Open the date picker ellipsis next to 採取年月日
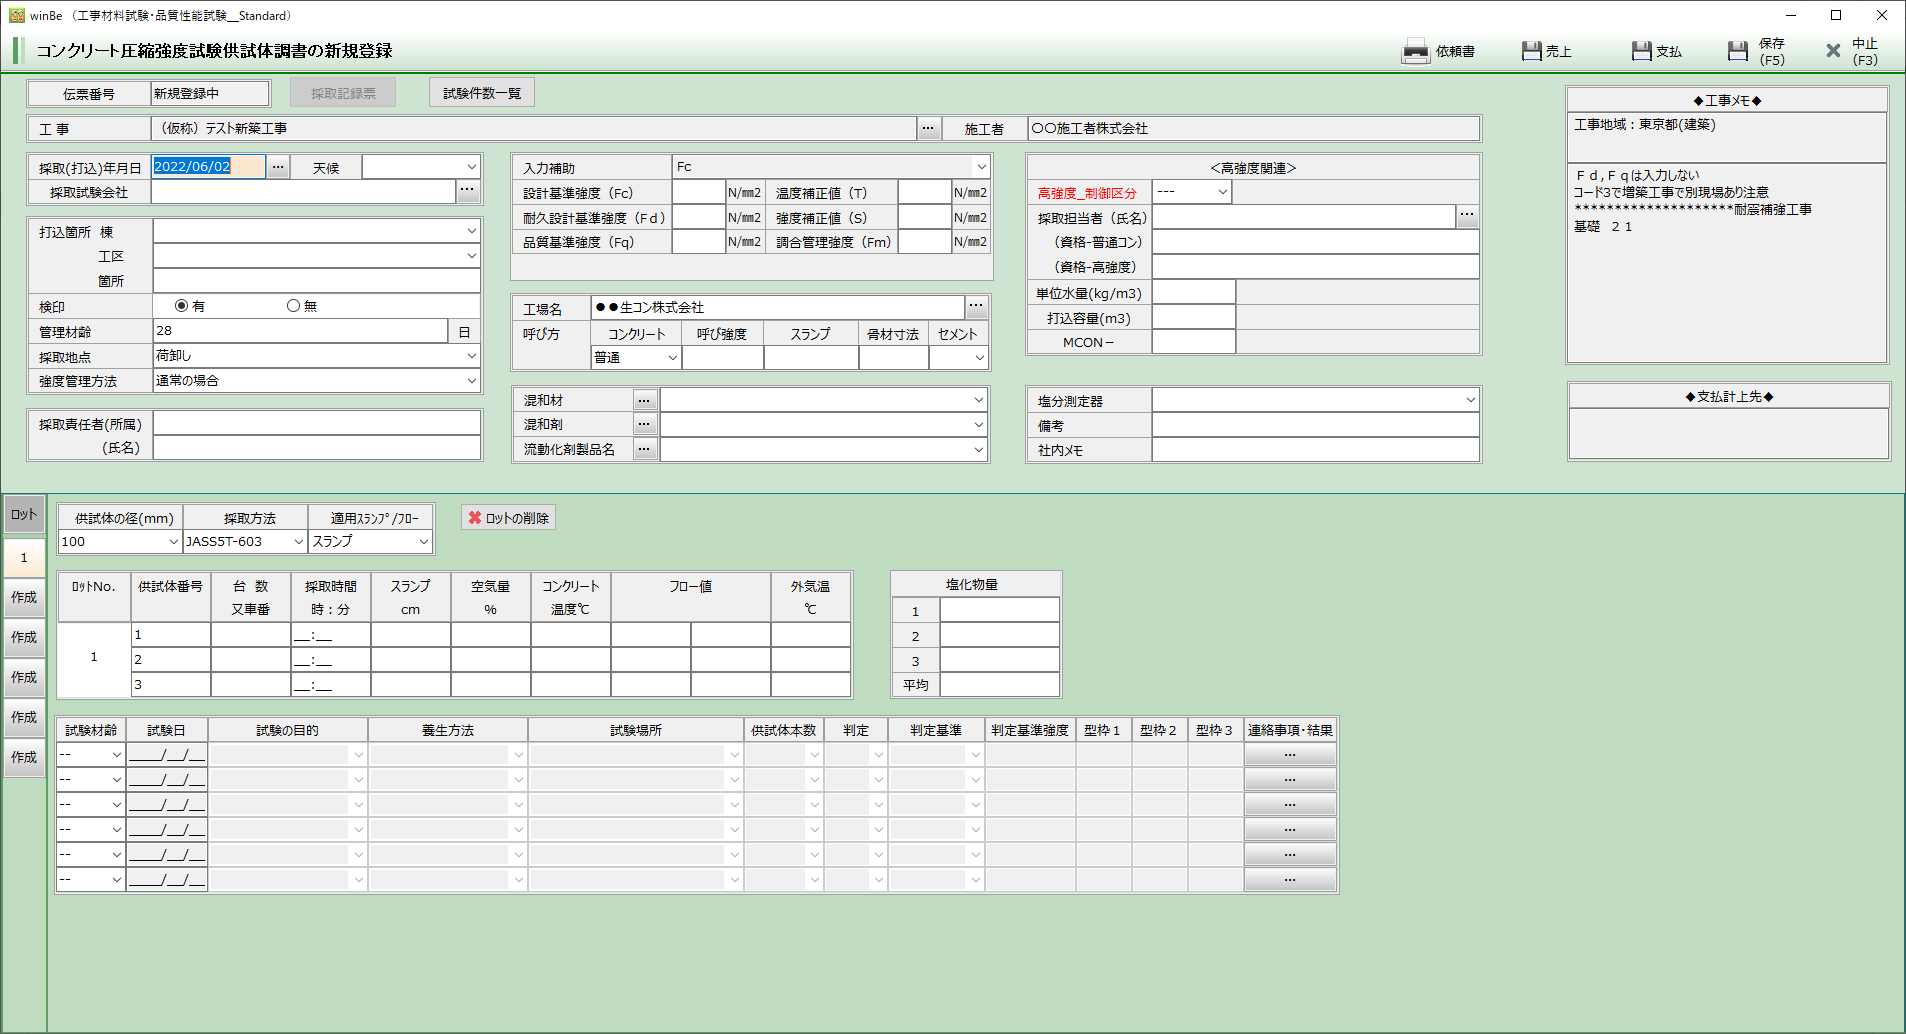 (x=278, y=167)
